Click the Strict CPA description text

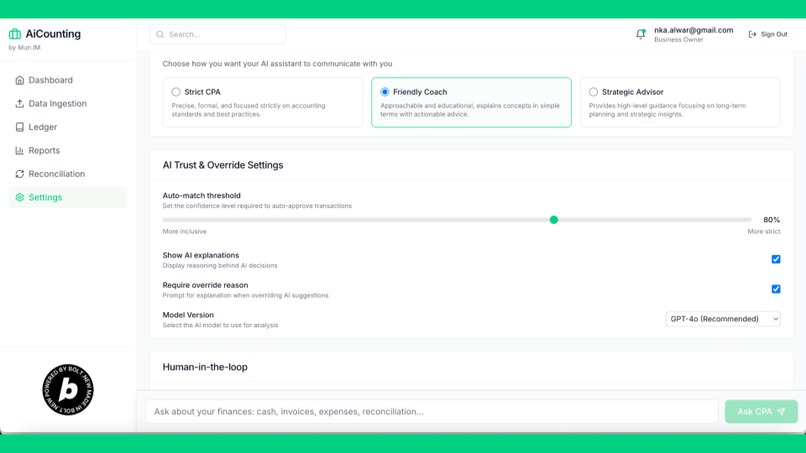(x=248, y=110)
